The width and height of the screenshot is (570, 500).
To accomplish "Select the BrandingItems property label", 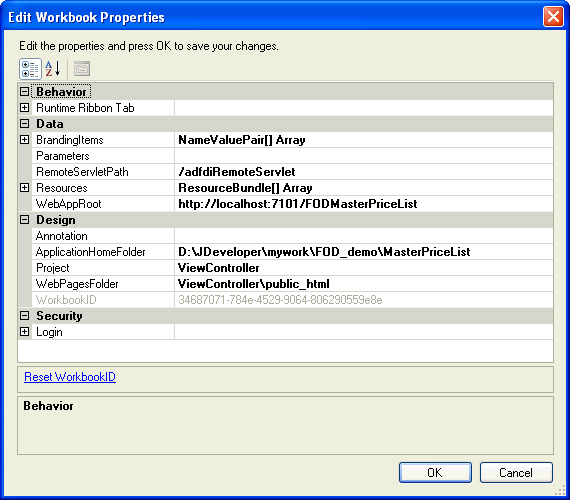I will pos(69,140).
